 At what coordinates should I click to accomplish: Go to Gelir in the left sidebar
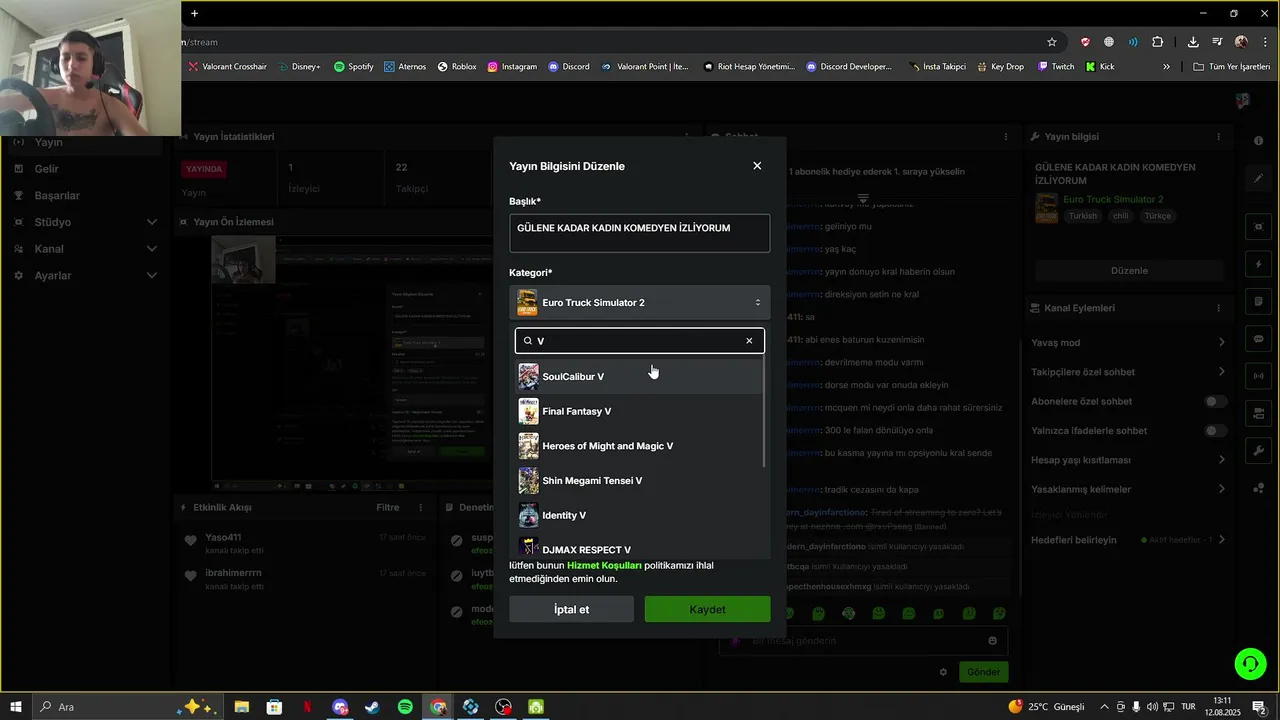pos(46,169)
